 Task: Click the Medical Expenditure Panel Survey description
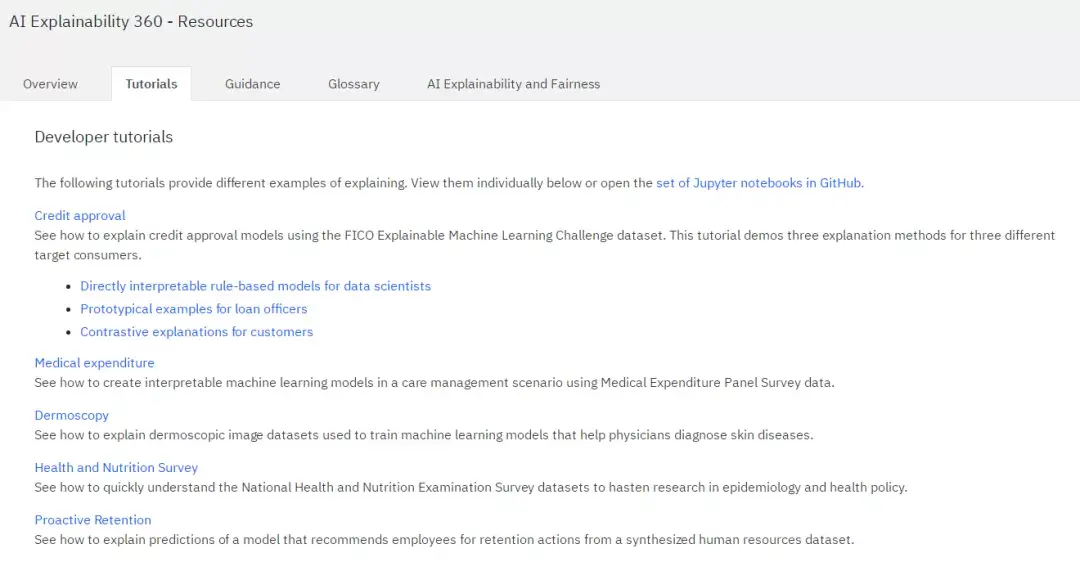pyautogui.click(x=434, y=382)
